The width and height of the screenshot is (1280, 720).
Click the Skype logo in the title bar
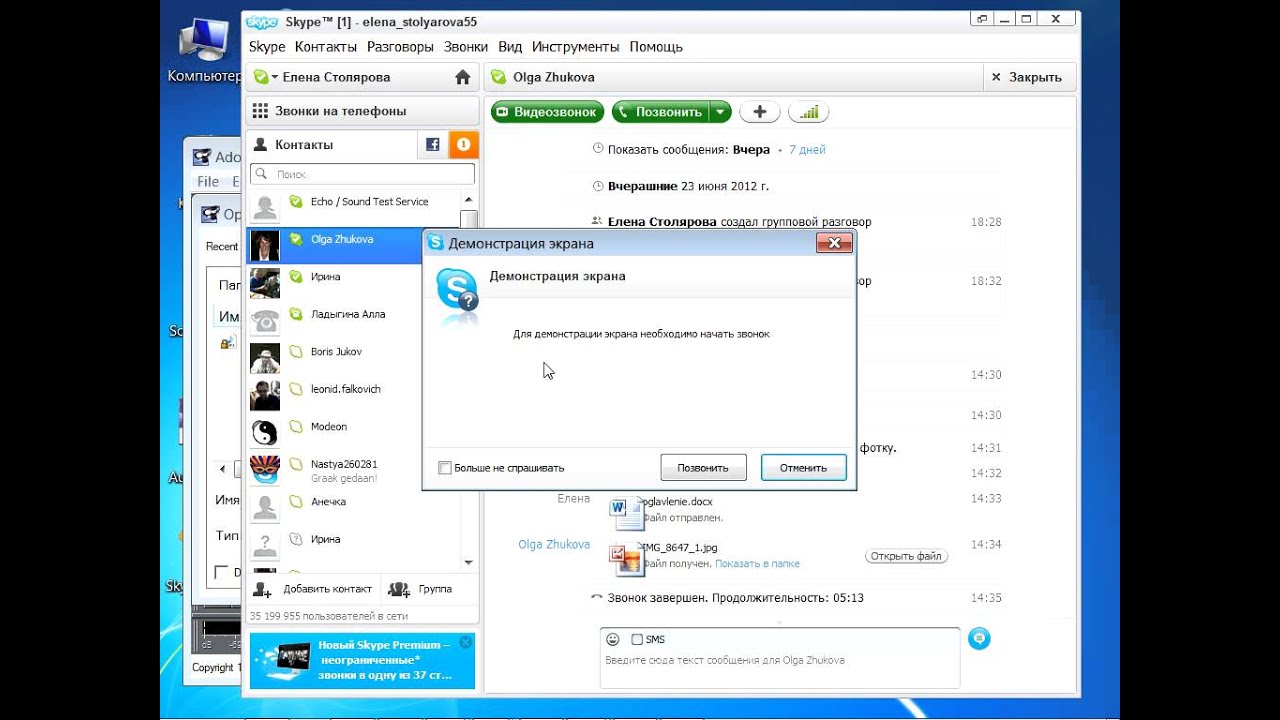click(x=262, y=22)
